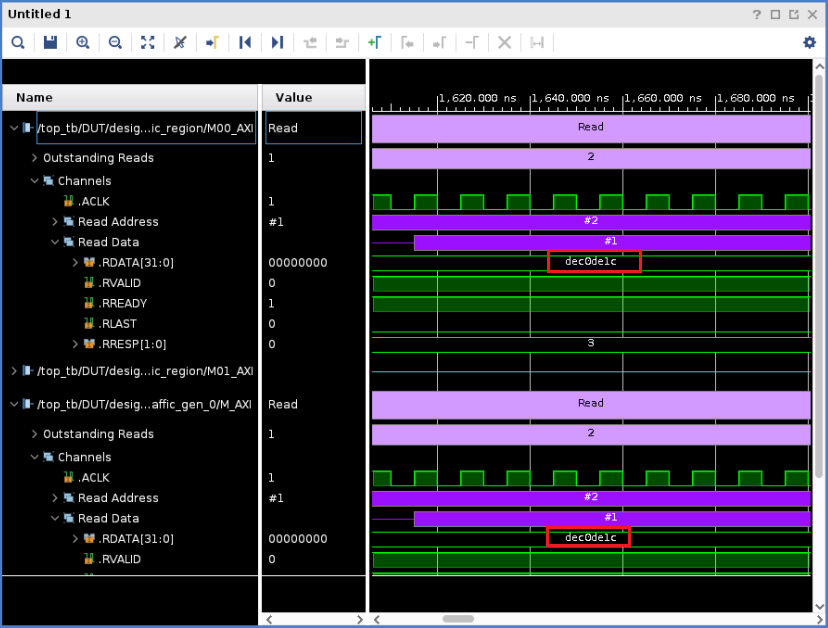Click the Zoom Fit icon

click(x=147, y=42)
